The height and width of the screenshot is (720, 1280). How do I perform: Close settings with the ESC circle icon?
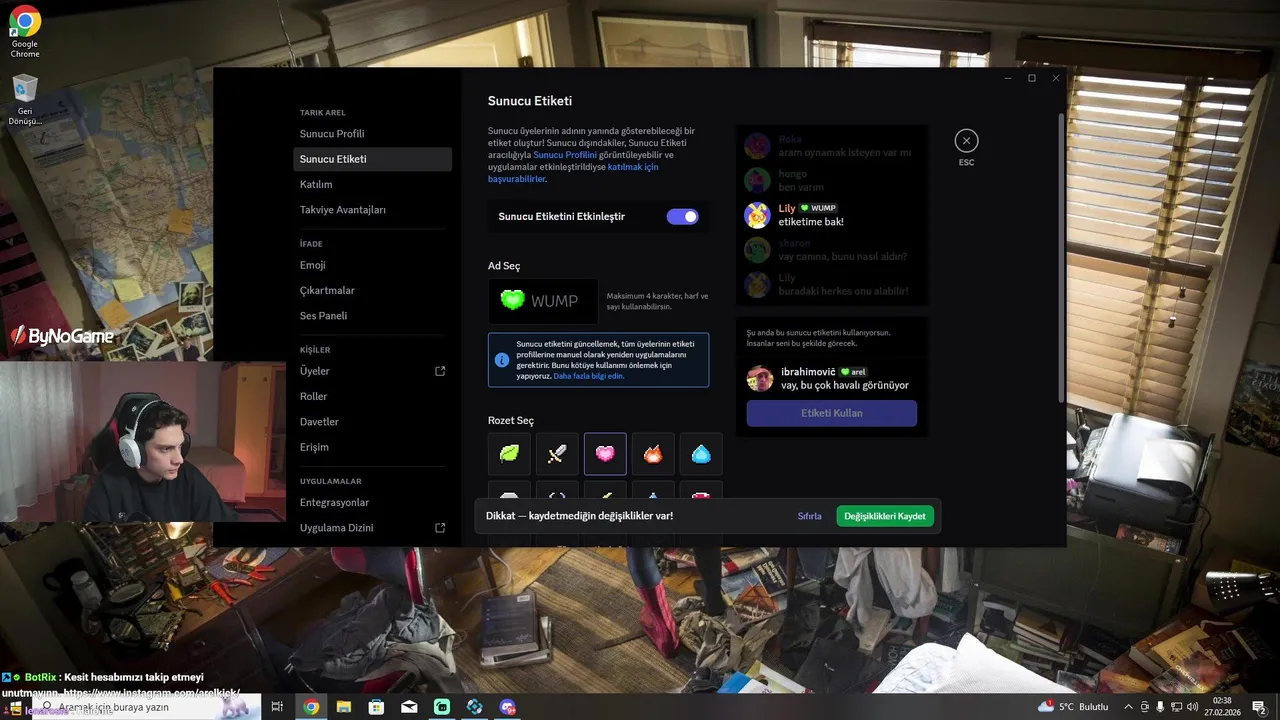click(966, 141)
